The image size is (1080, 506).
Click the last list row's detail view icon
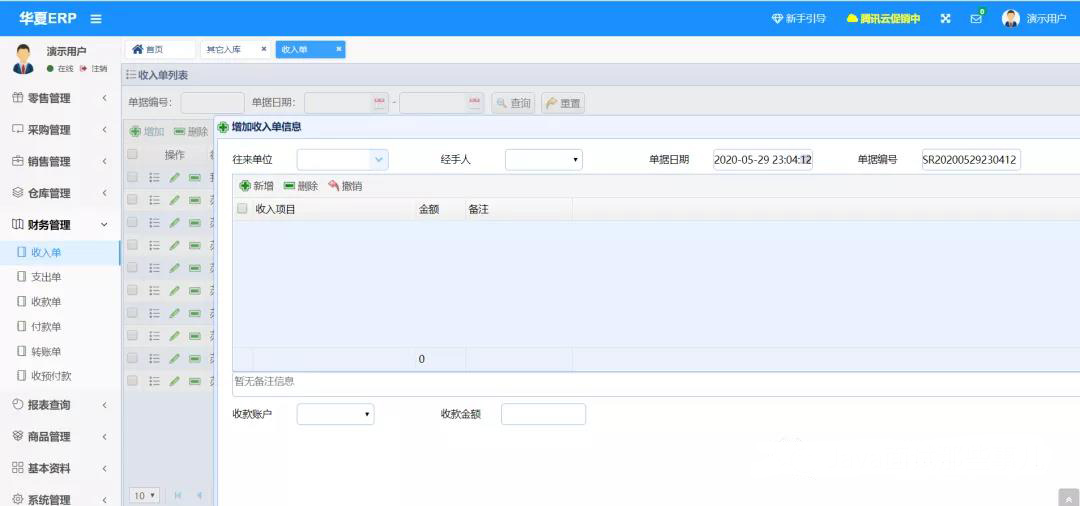[x=154, y=381]
